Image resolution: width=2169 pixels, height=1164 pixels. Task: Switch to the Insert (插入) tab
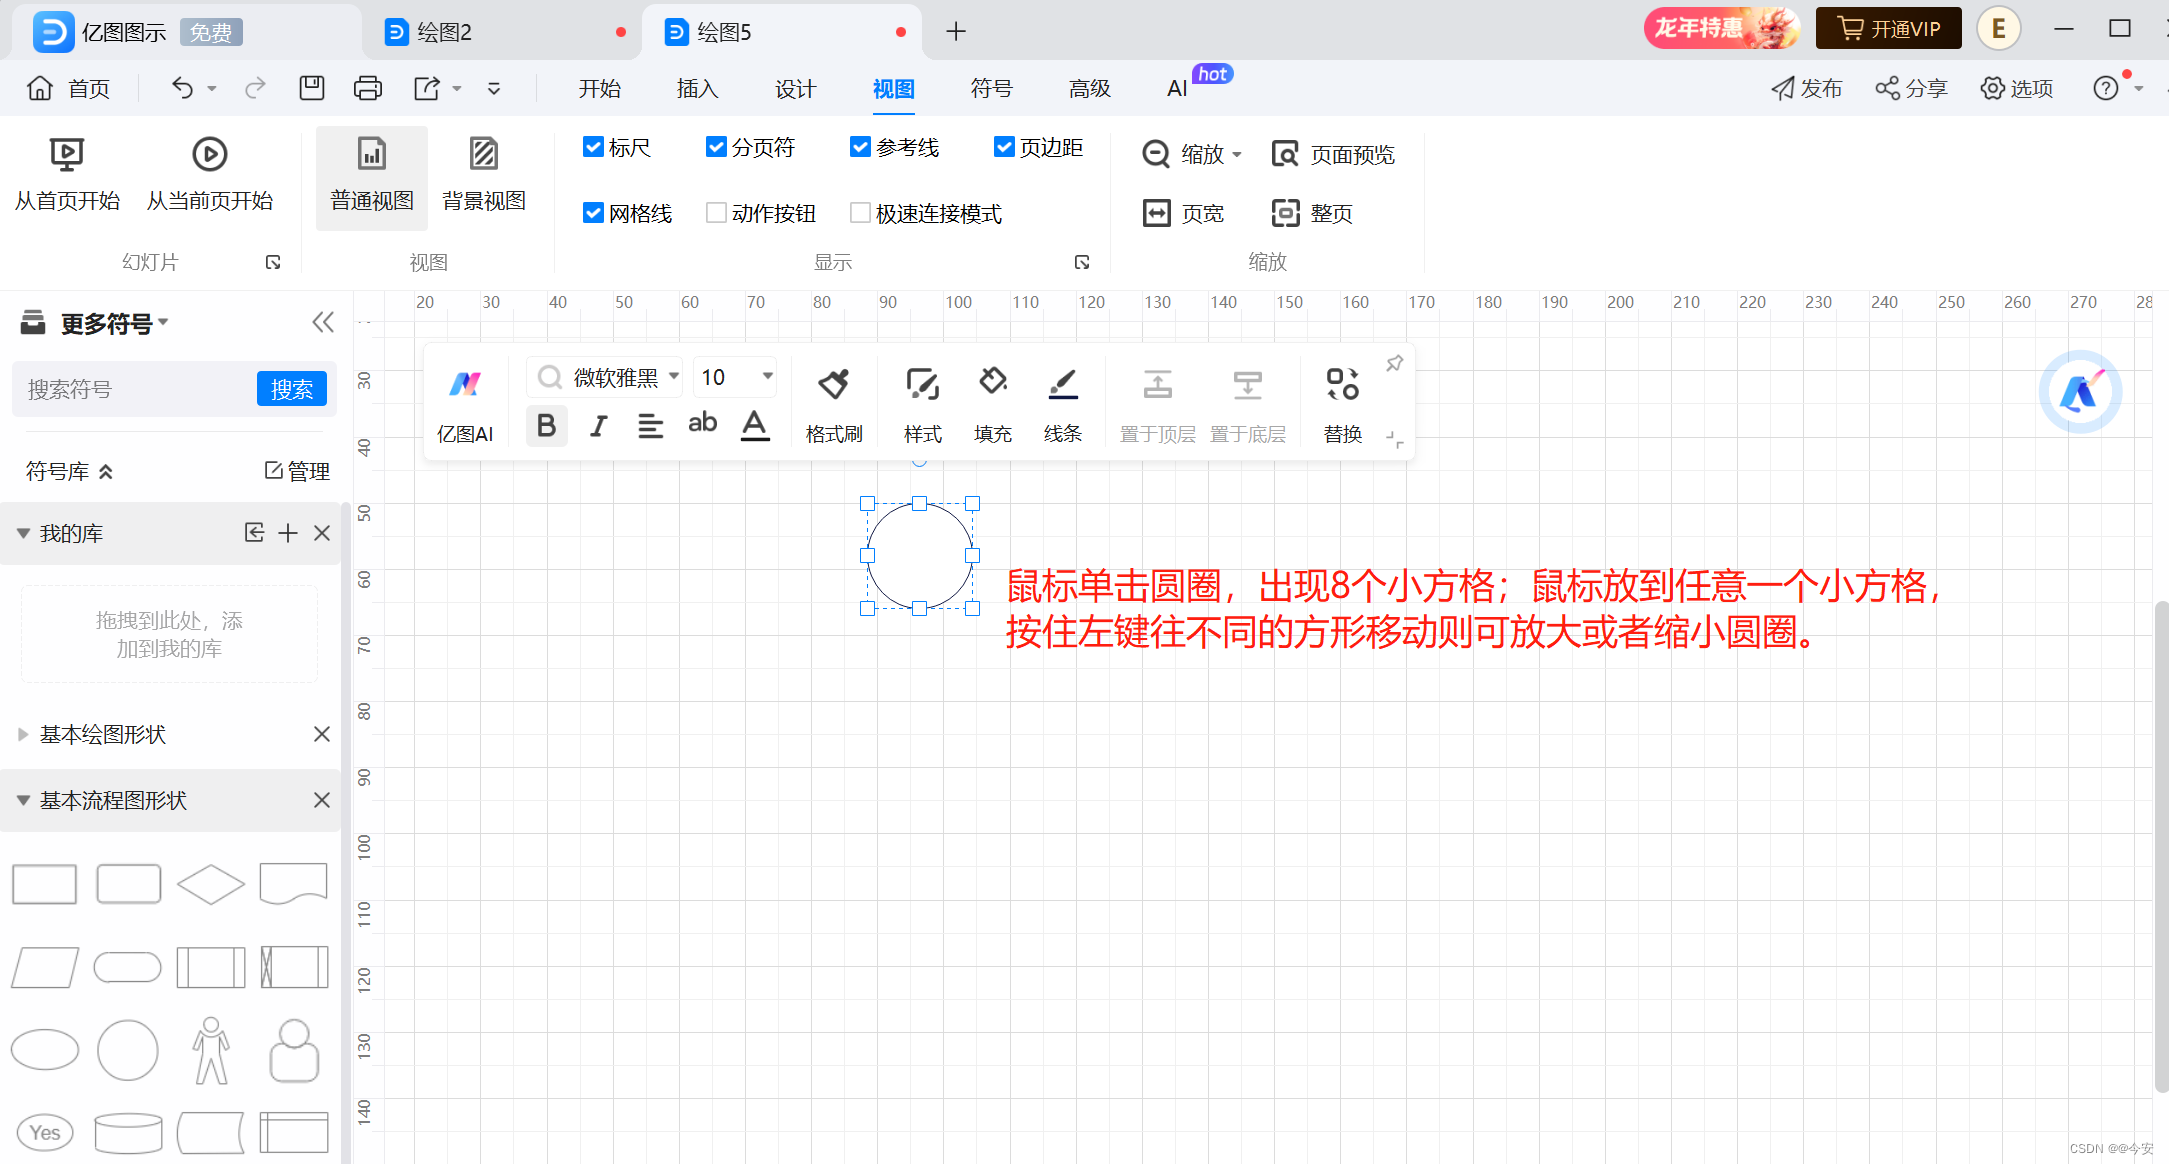[697, 88]
